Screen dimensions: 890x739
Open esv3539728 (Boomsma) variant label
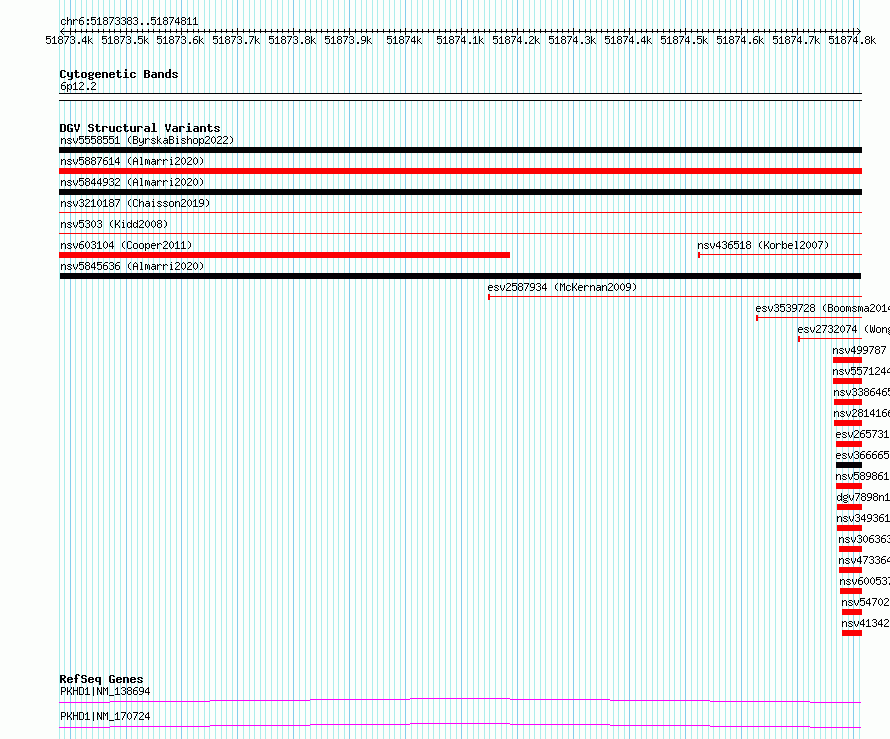pyautogui.click(x=822, y=308)
